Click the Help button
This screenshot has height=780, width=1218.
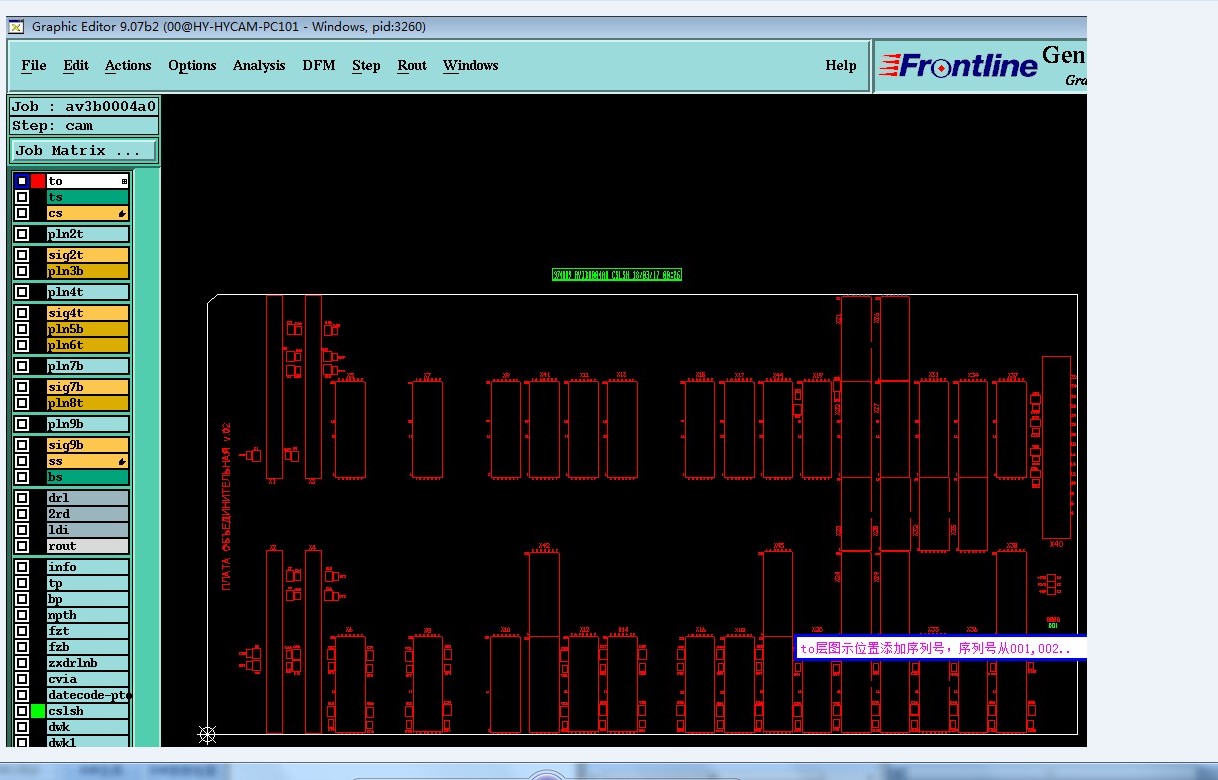(x=840, y=66)
